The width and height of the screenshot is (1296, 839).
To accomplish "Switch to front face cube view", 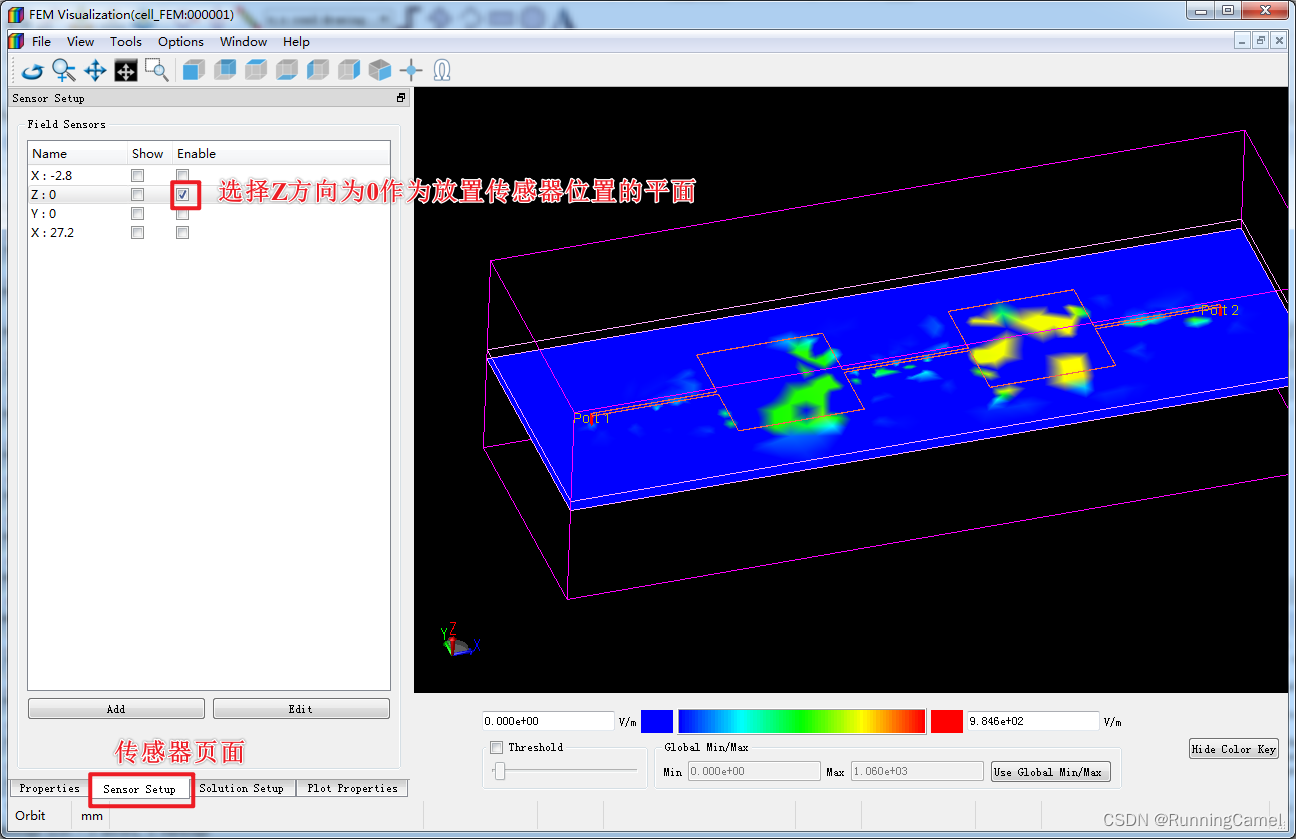I will [x=194, y=70].
